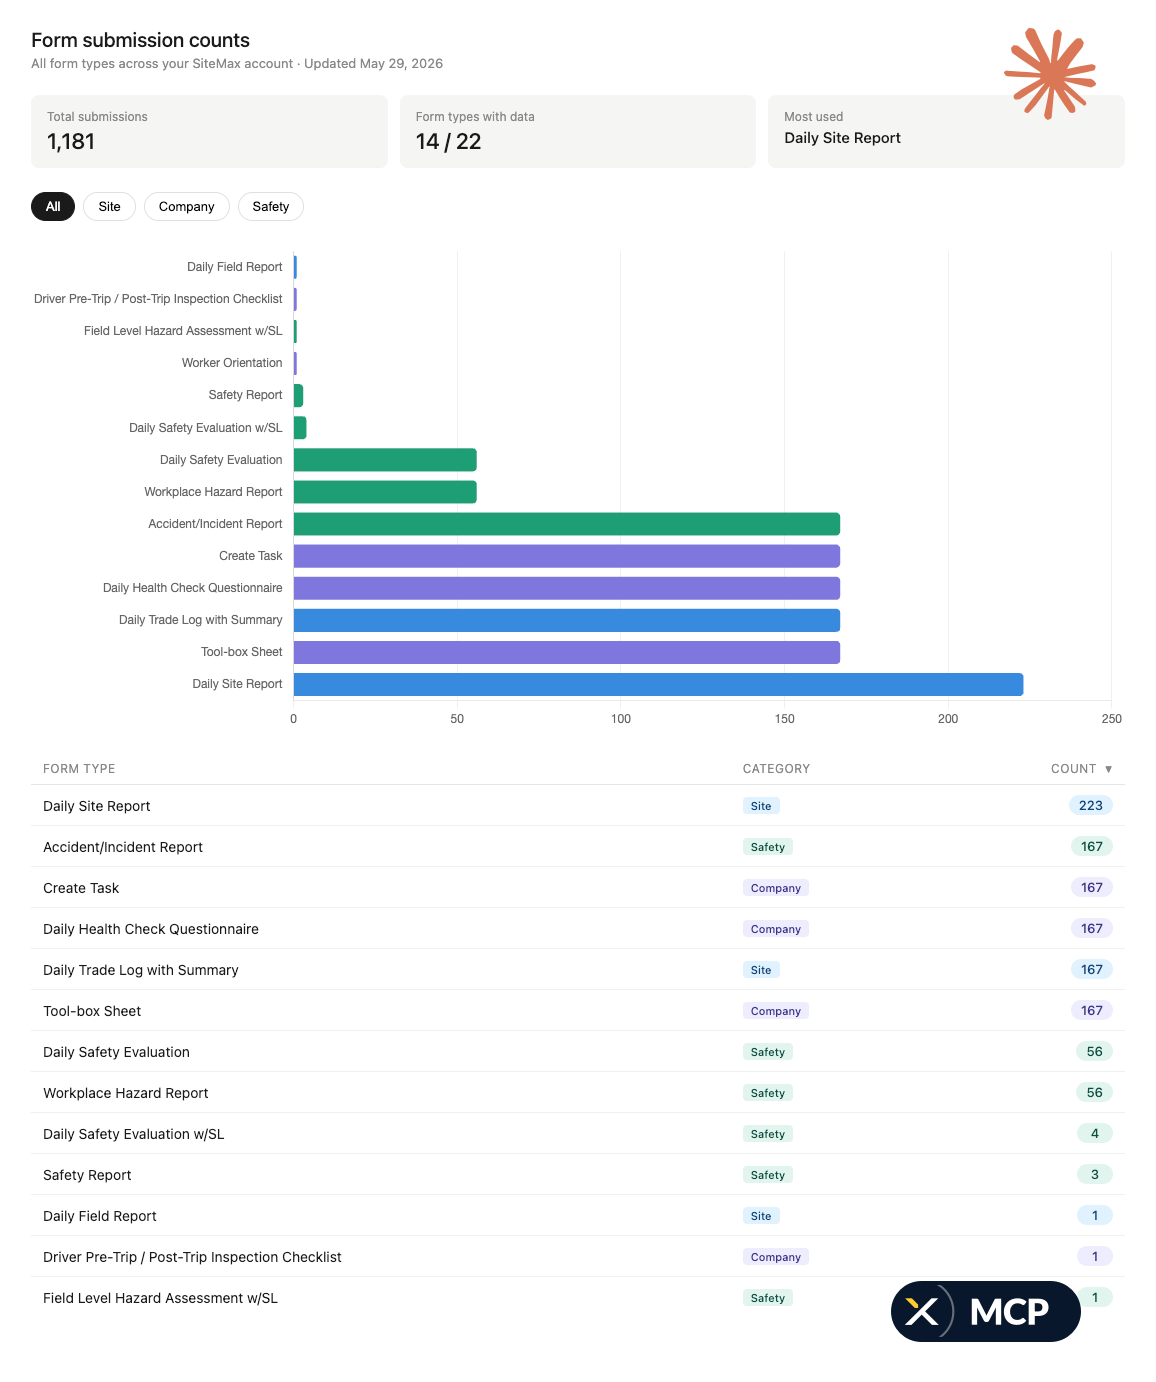The height and width of the screenshot is (1382, 1156).
Task: Click the MCP logo badge
Action: click(x=985, y=1311)
